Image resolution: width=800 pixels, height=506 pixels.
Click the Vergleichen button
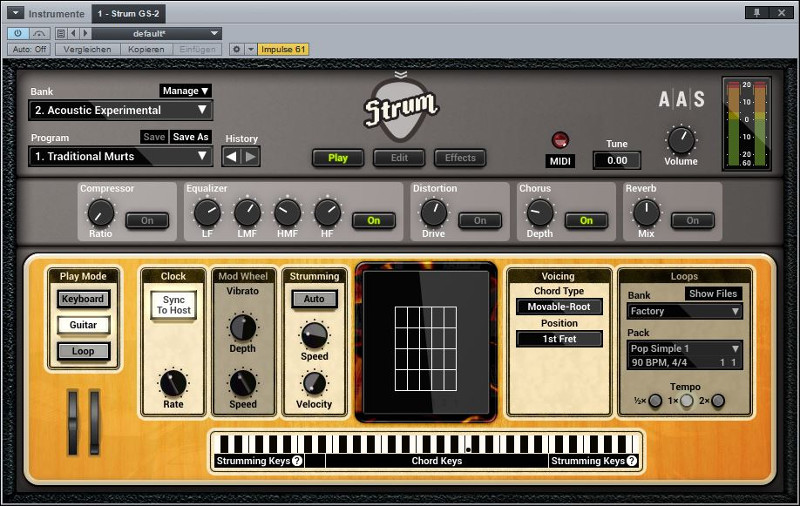pyautogui.click(x=87, y=49)
